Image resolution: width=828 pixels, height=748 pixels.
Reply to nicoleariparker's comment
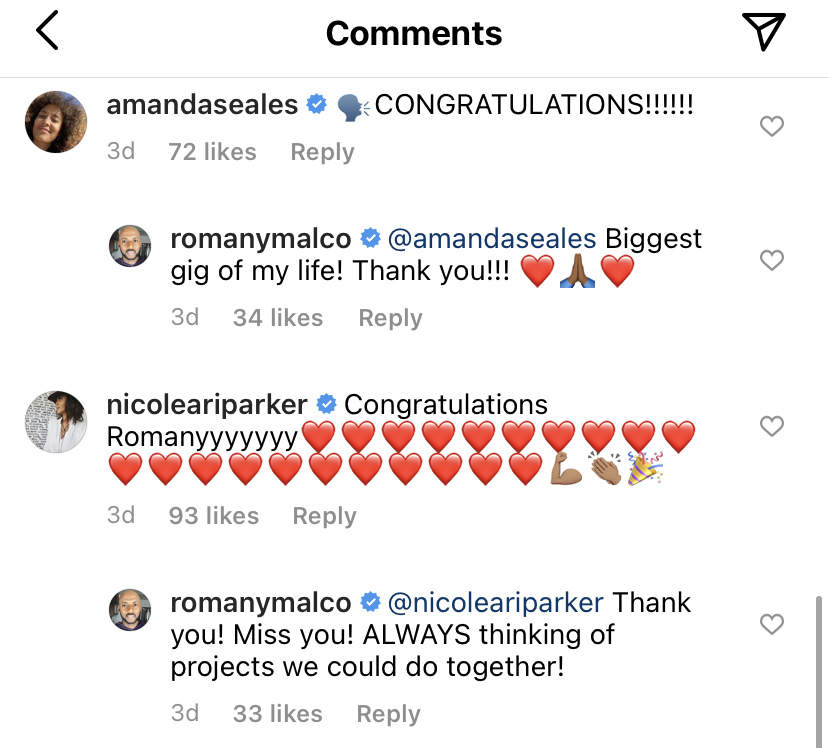click(x=324, y=516)
